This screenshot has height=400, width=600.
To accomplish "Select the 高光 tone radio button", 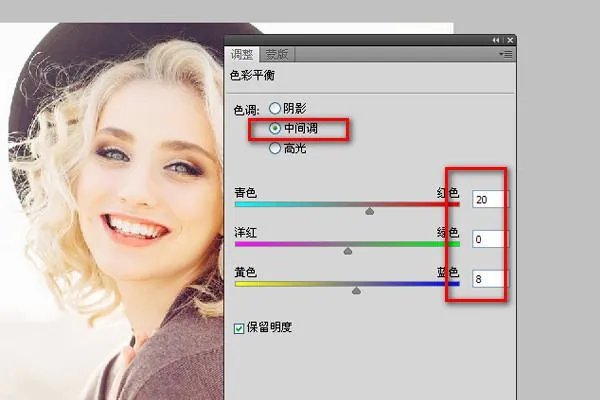I will 274,148.
